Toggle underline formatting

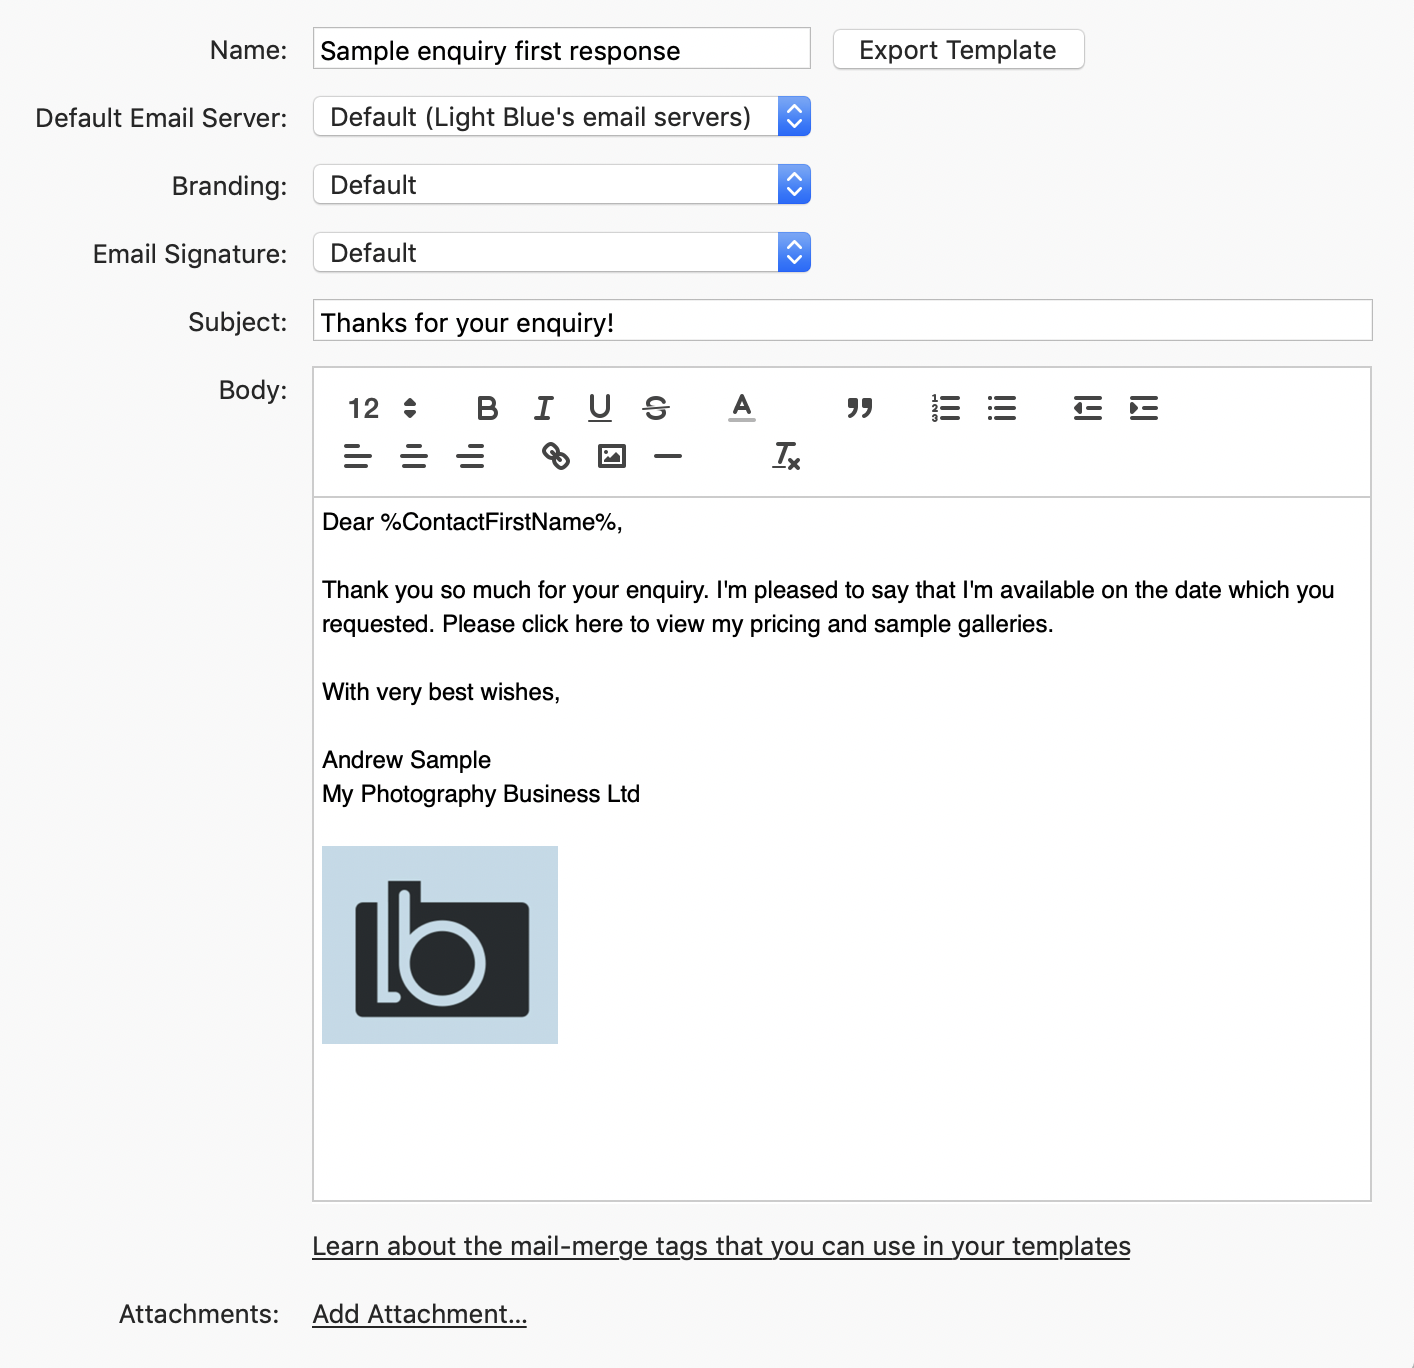(x=600, y=408)
